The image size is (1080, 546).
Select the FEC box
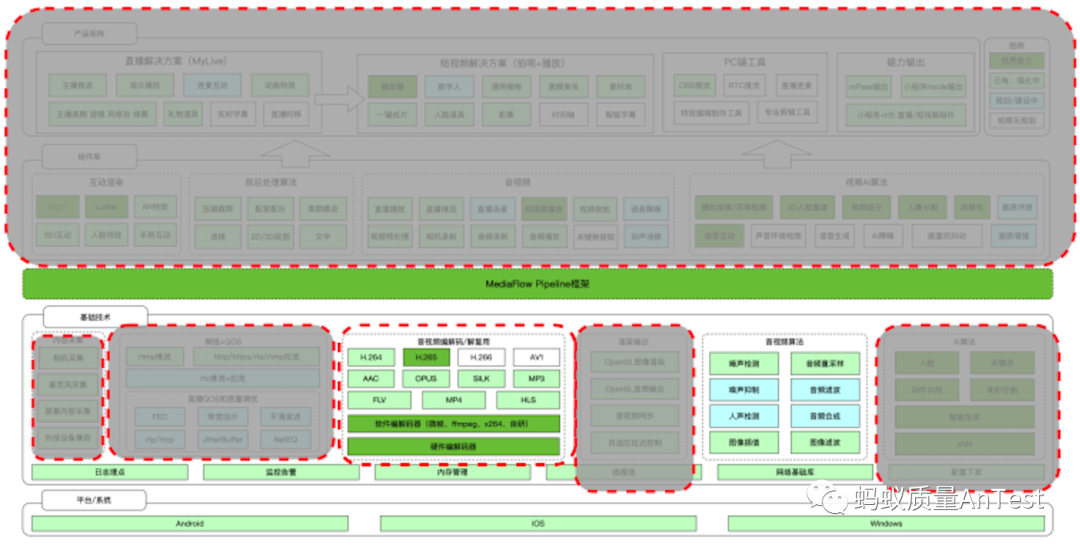pos(160,417)
